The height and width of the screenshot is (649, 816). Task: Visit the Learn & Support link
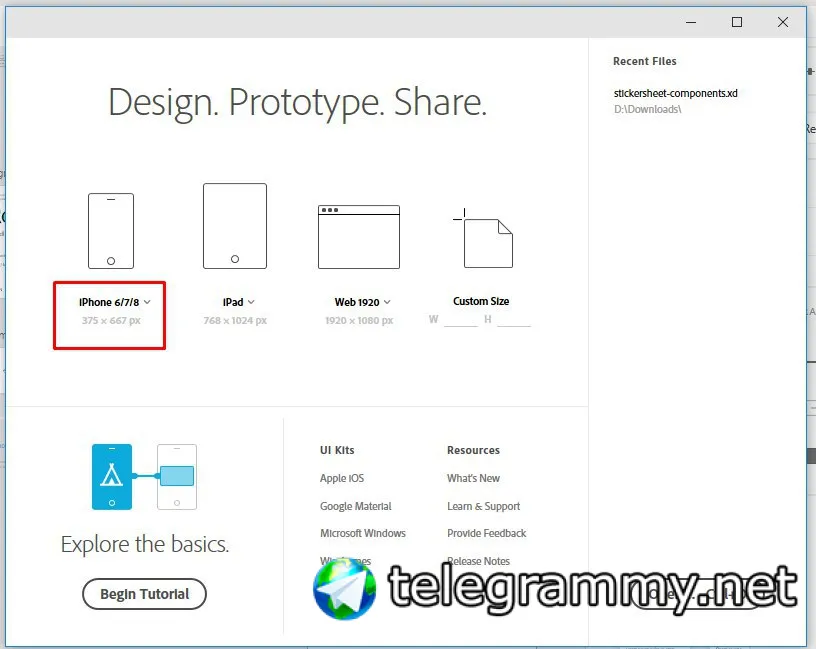coord(483,506)
